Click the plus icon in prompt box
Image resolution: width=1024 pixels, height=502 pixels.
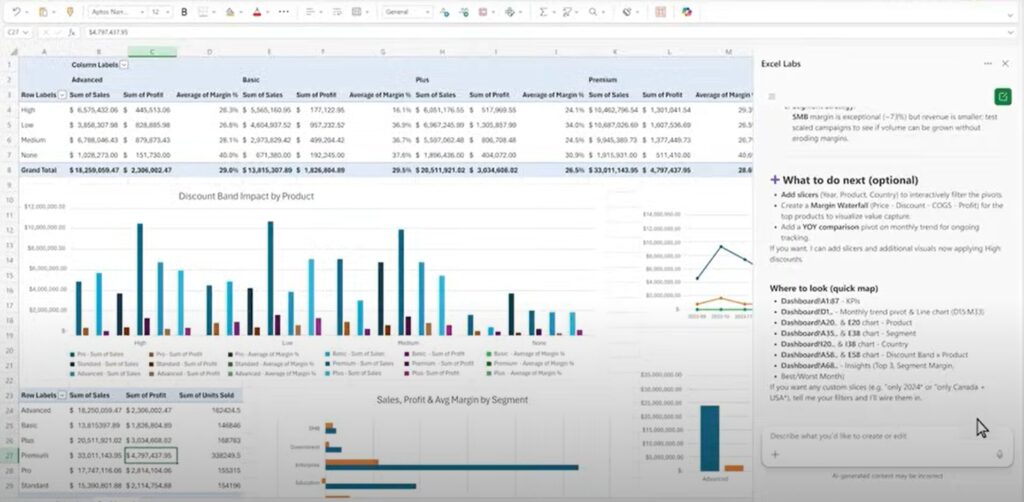(774, 454)
